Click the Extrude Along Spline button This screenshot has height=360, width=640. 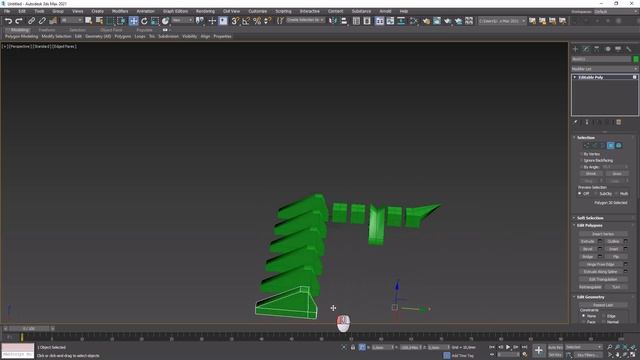[600, 272]
